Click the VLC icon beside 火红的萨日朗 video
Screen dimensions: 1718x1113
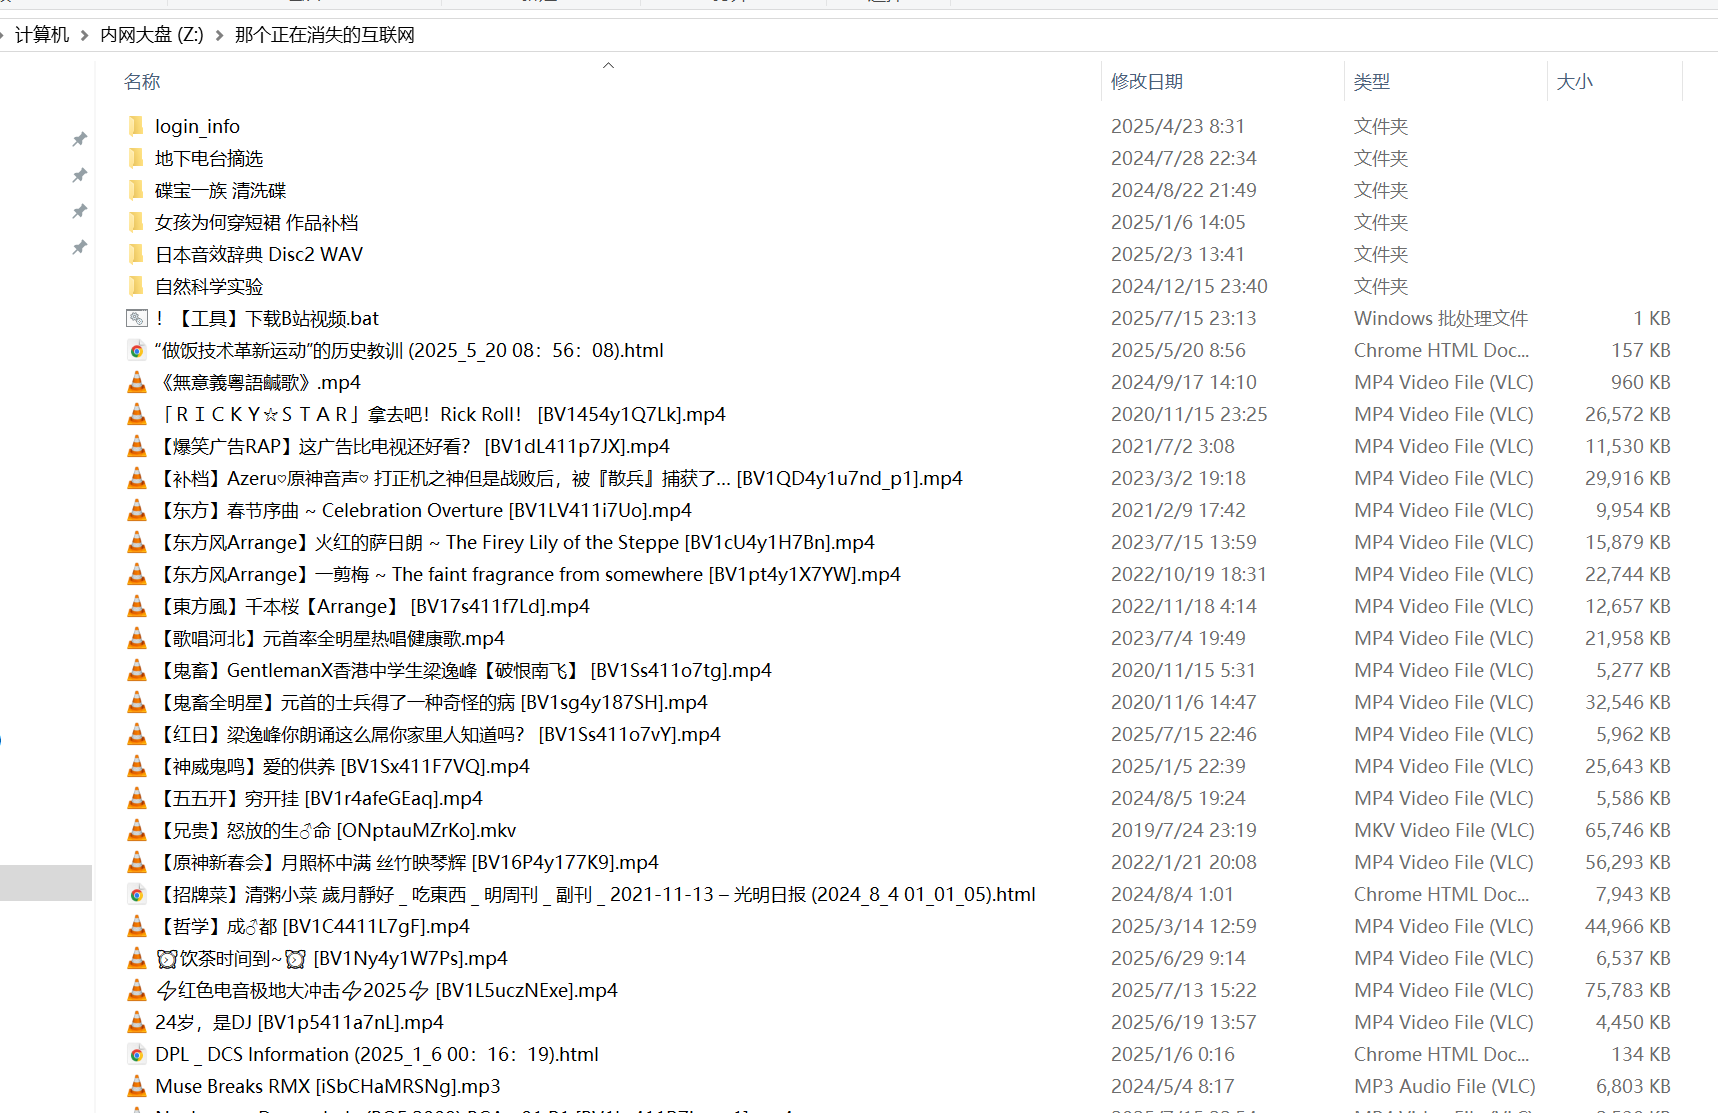(137, 542)
